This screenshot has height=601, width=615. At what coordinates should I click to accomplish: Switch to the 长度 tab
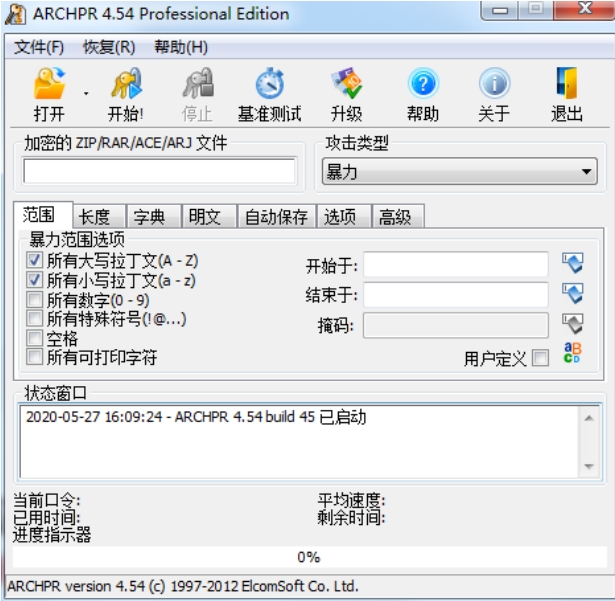coord(99,216)
